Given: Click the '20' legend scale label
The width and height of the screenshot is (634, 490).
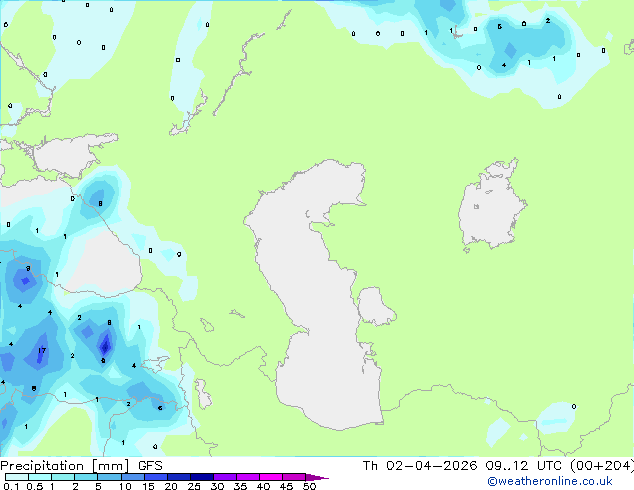Looking at the screenshot, I should (x=171, y=486).
